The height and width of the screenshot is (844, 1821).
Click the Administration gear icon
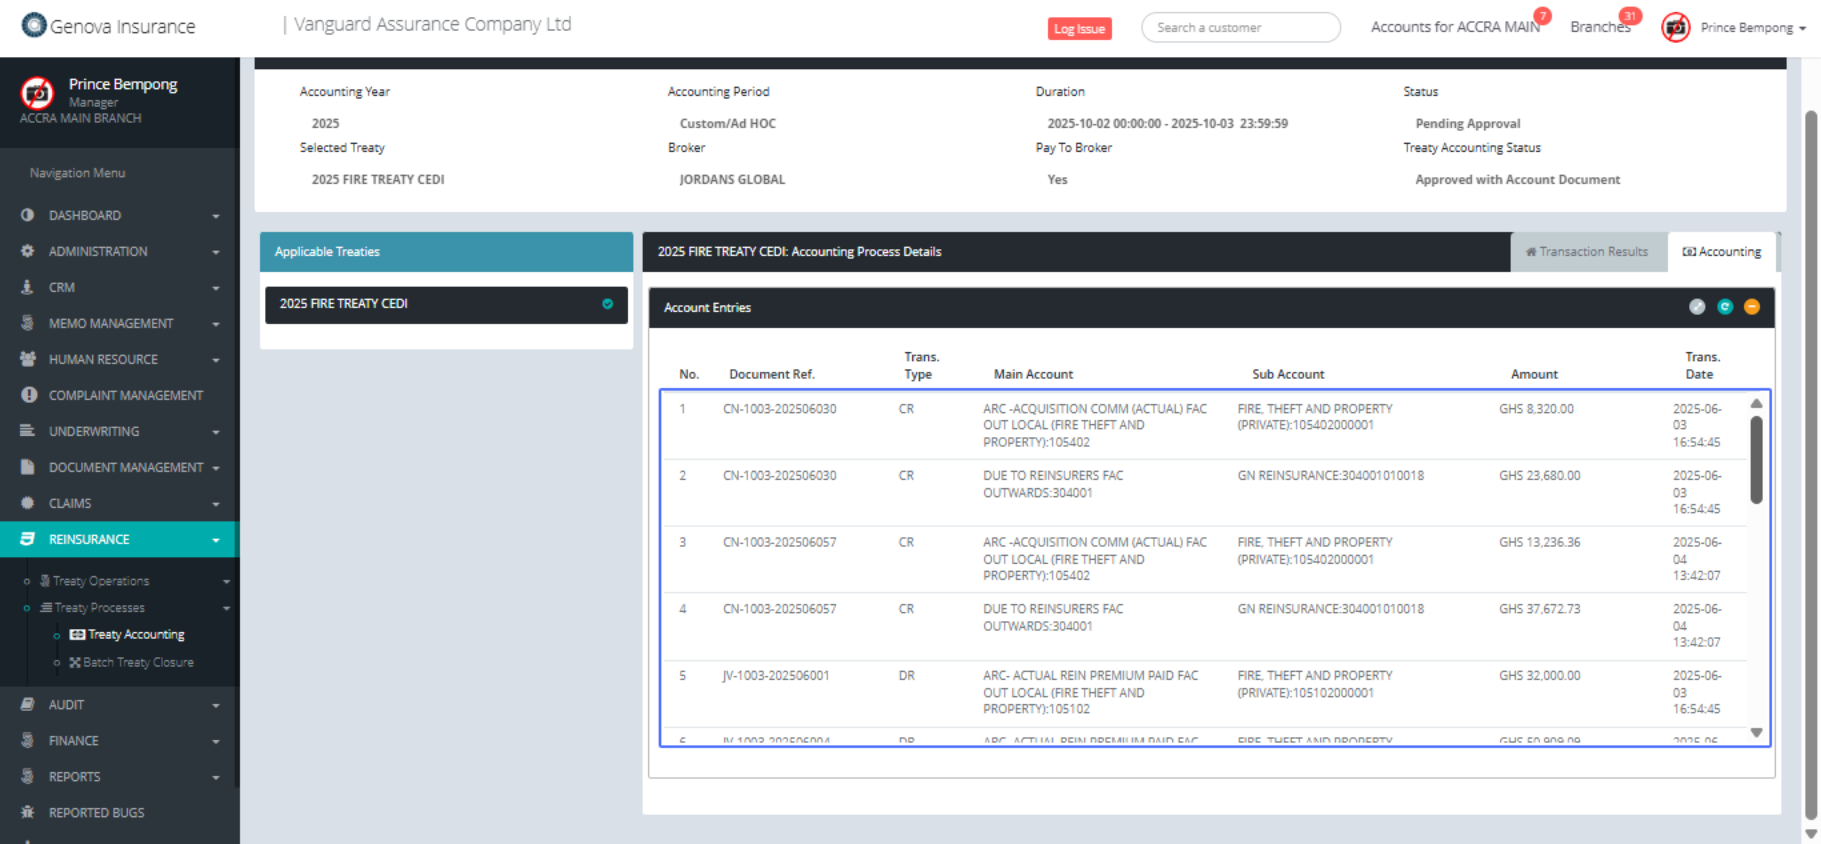pyautogui.click(x=28, y=251)
